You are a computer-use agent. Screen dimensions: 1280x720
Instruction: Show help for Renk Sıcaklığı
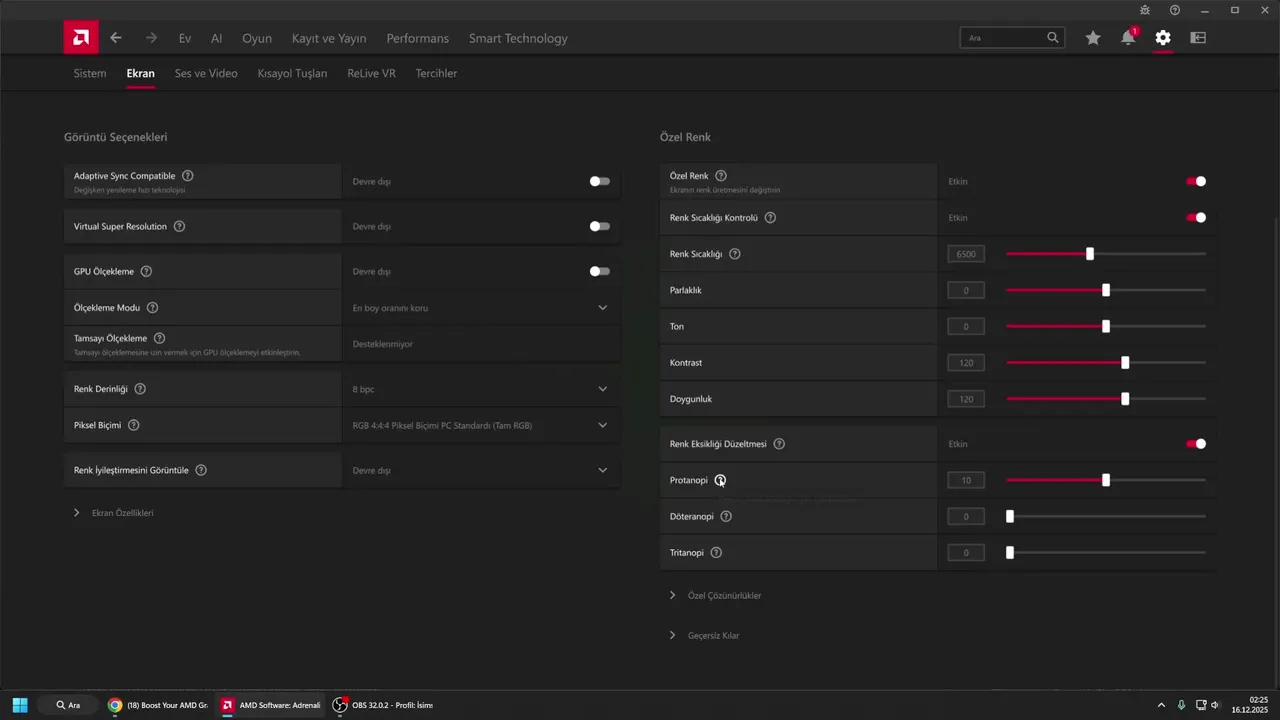(x=735, y=254)
